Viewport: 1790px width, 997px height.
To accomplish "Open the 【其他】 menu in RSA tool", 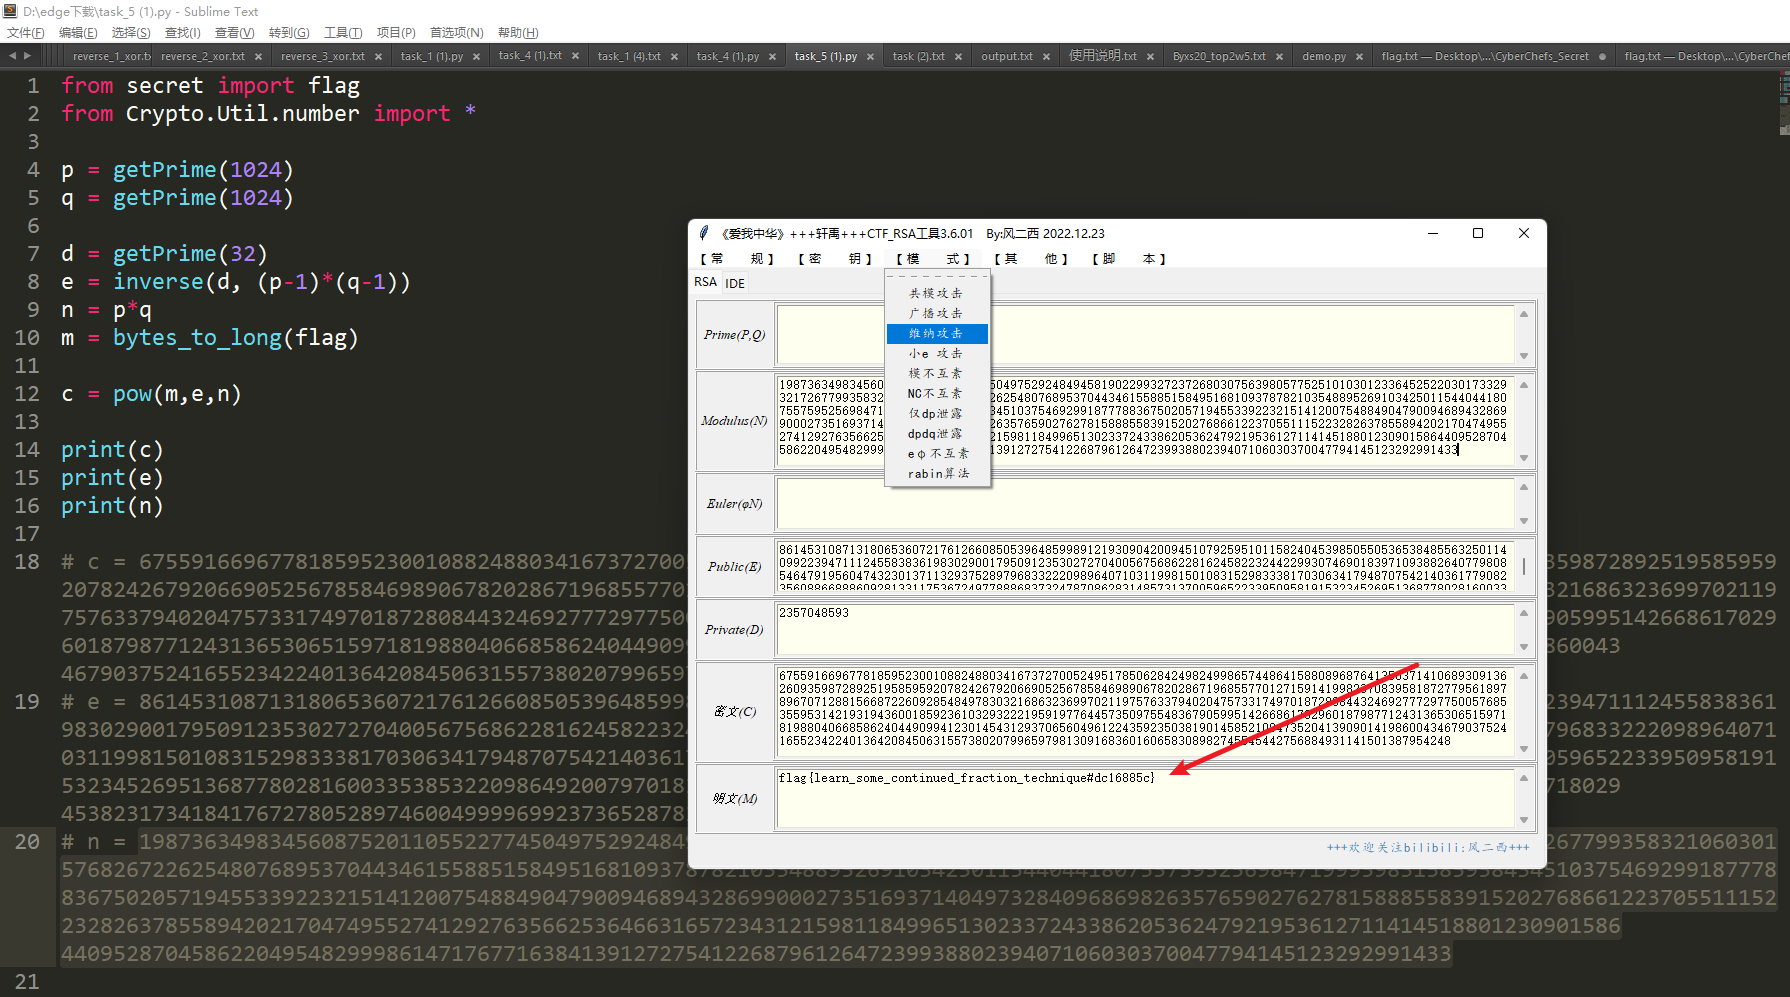I will 1031,259.
